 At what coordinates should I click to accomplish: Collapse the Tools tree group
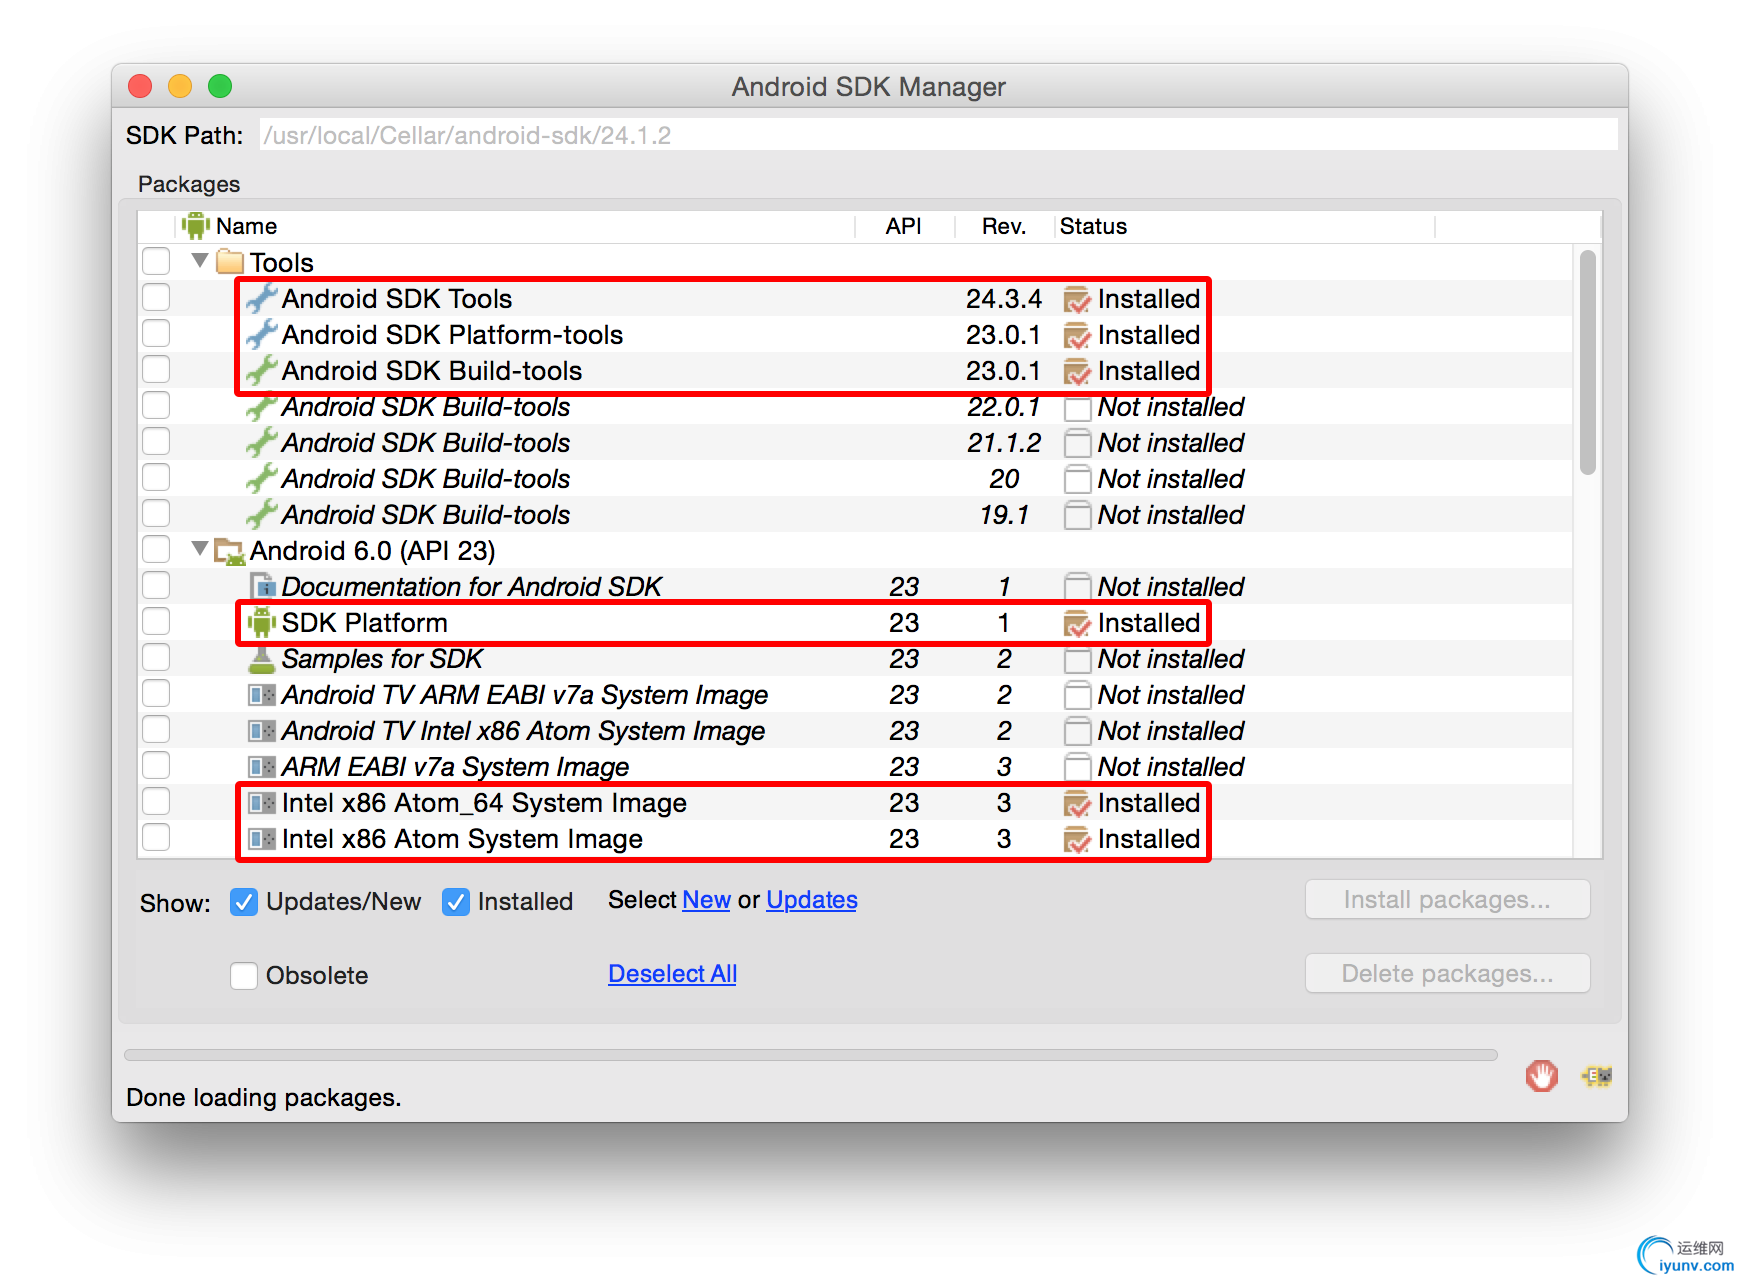(x=200, y=261)
